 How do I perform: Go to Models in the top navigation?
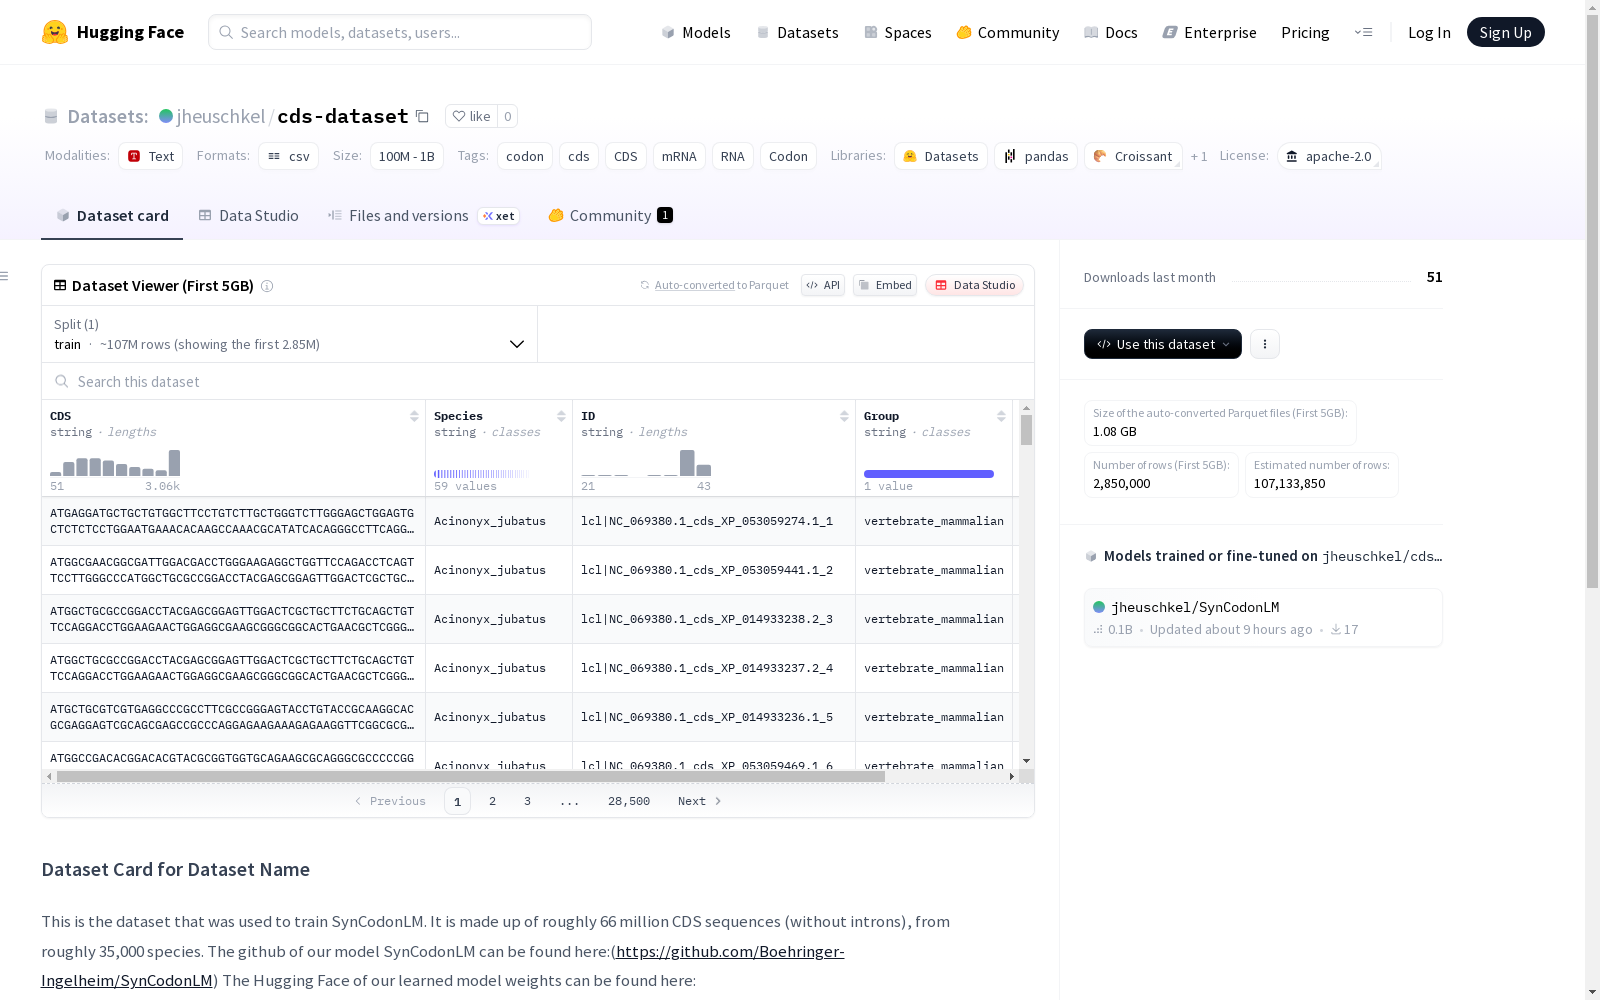(696, 32)
